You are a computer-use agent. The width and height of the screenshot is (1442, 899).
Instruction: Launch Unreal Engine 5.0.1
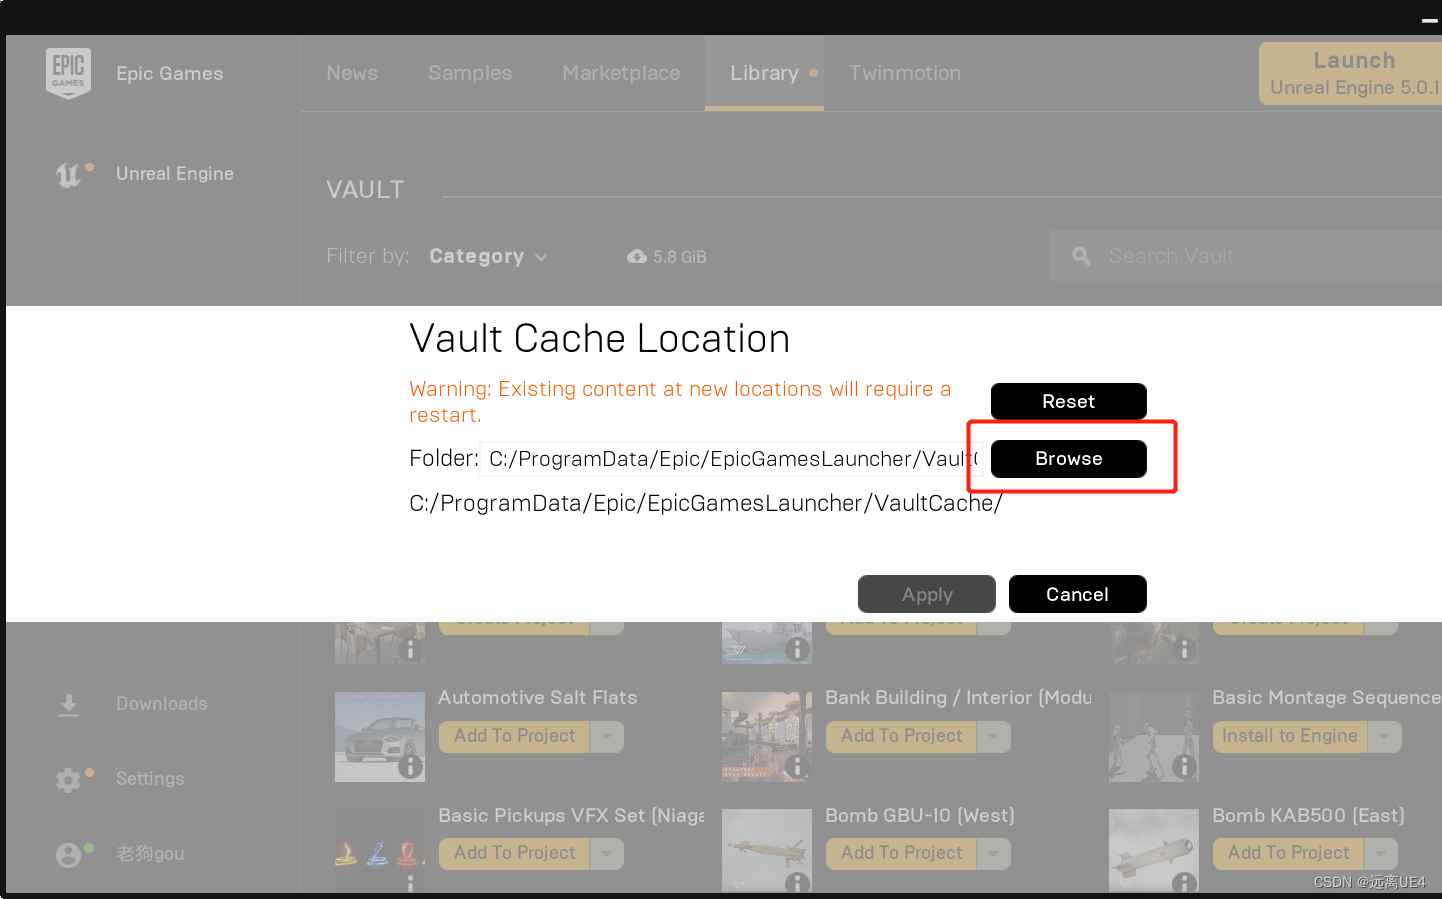point(1350,74)
